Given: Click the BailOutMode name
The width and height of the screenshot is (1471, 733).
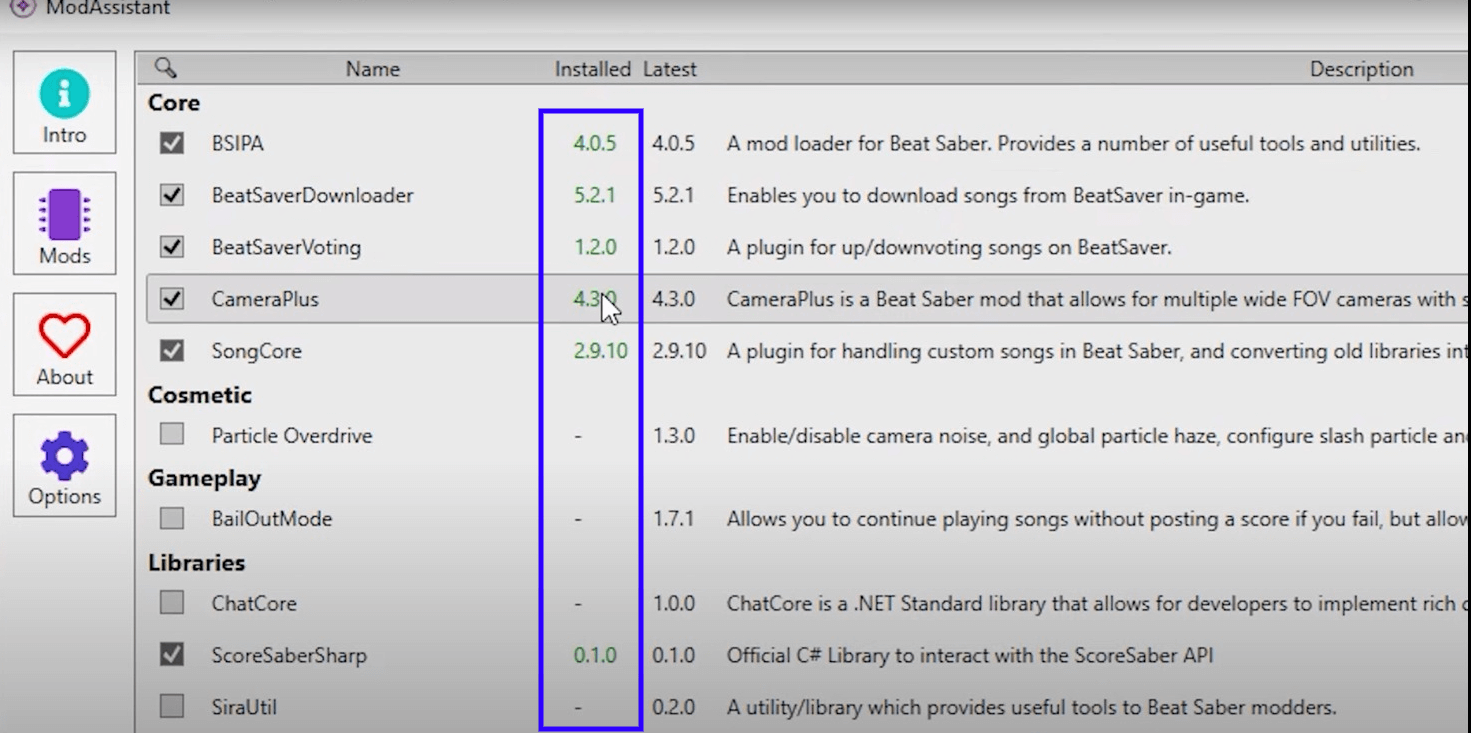Looking at the screenshot, I should [271, 520].
